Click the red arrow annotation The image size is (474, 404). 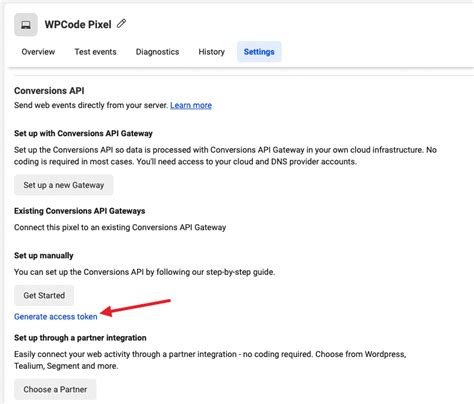coord(135,307)
